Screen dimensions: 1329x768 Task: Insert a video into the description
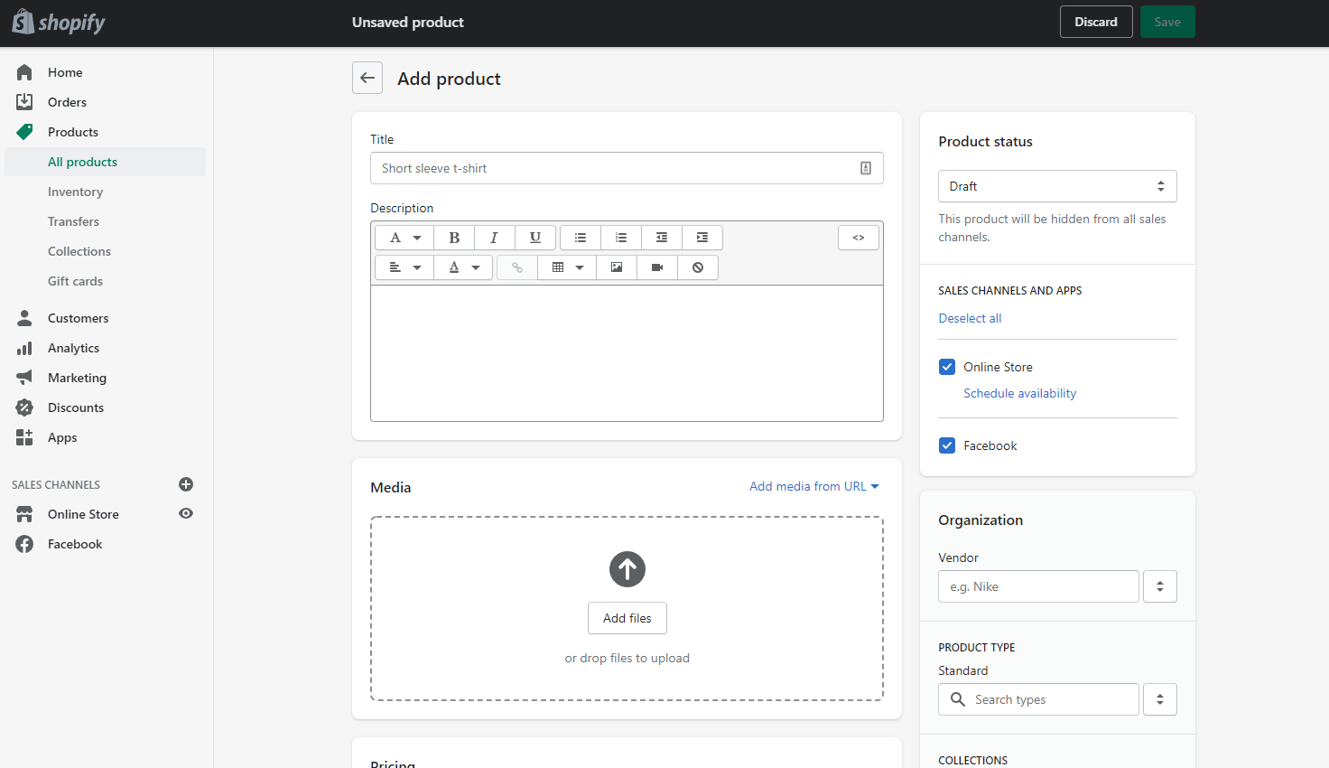(657, 267)
